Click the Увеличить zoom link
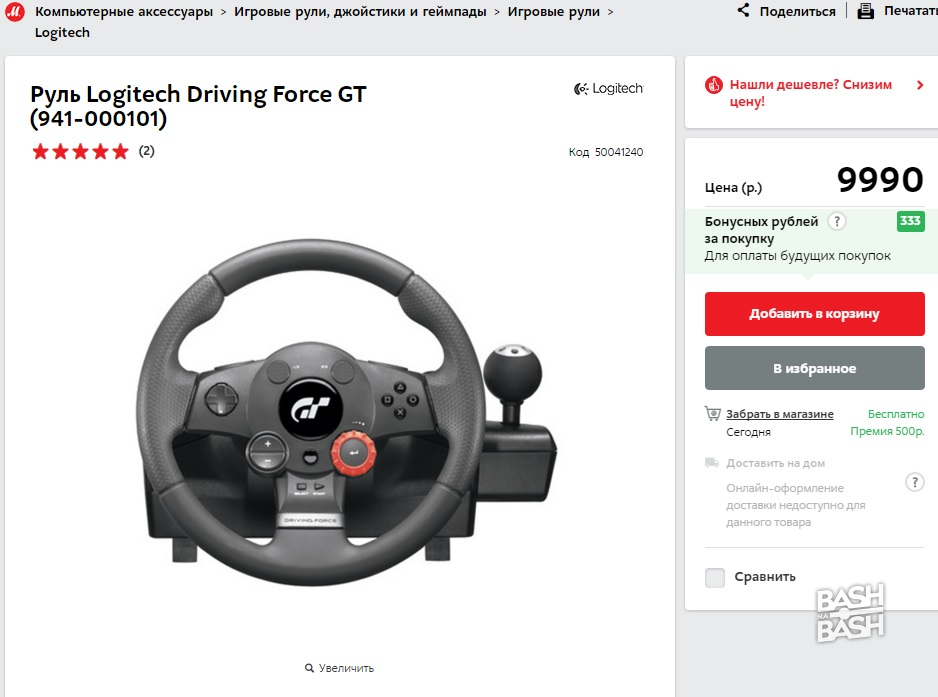 pyautogui.click(x=346, y=668)
